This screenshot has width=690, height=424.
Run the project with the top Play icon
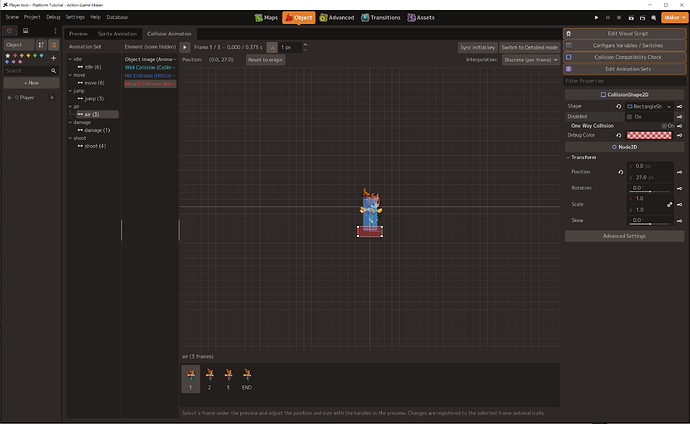pyautogui.click(x=596, y=18)
